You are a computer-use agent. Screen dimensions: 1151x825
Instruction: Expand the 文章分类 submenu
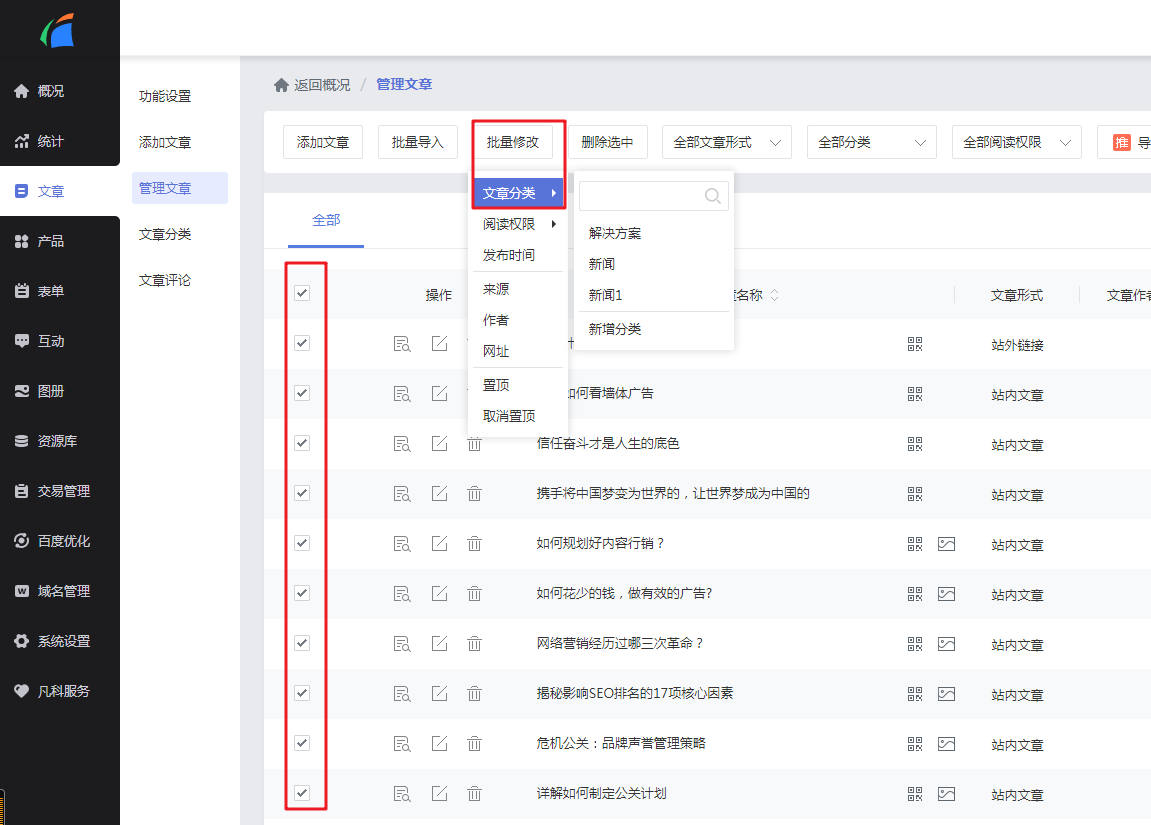click(518, 193)
